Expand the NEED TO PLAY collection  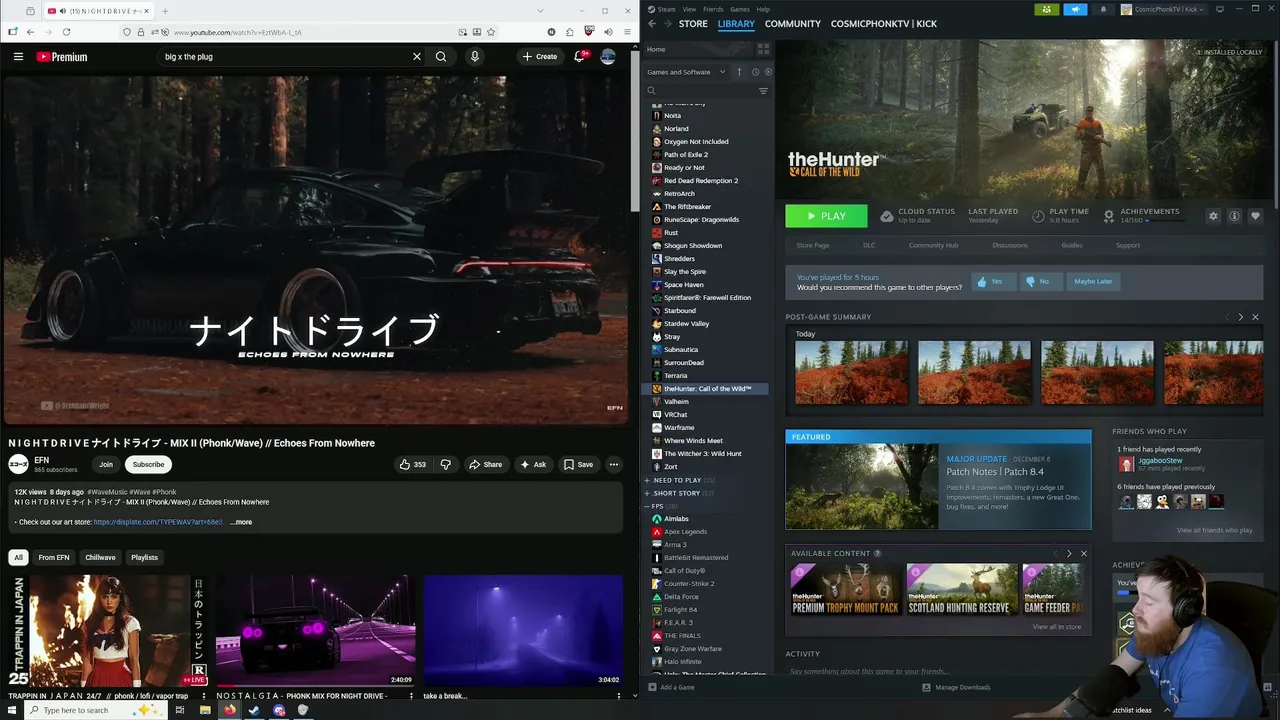point(647,480)
